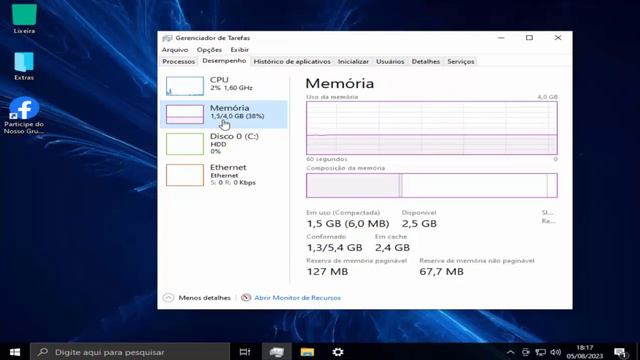Click the Task Manager taskbar icon
Viewport: 640px width, 360px height.
[276, 352]
